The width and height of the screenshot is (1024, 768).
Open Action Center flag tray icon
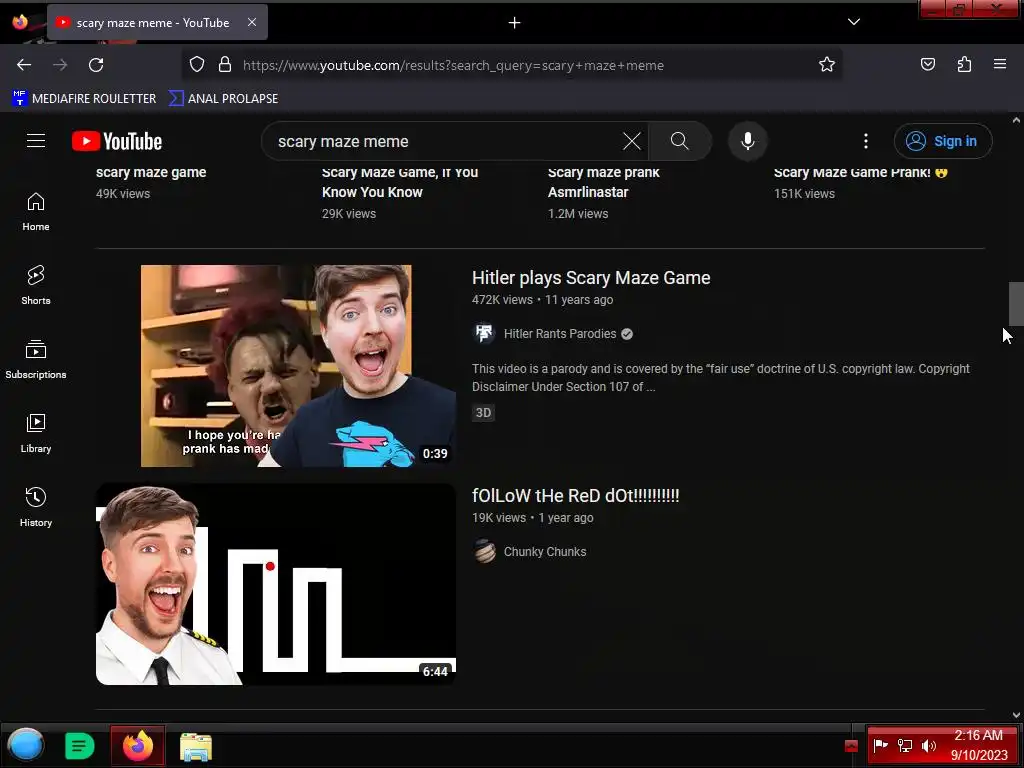(x=880, y=745)
